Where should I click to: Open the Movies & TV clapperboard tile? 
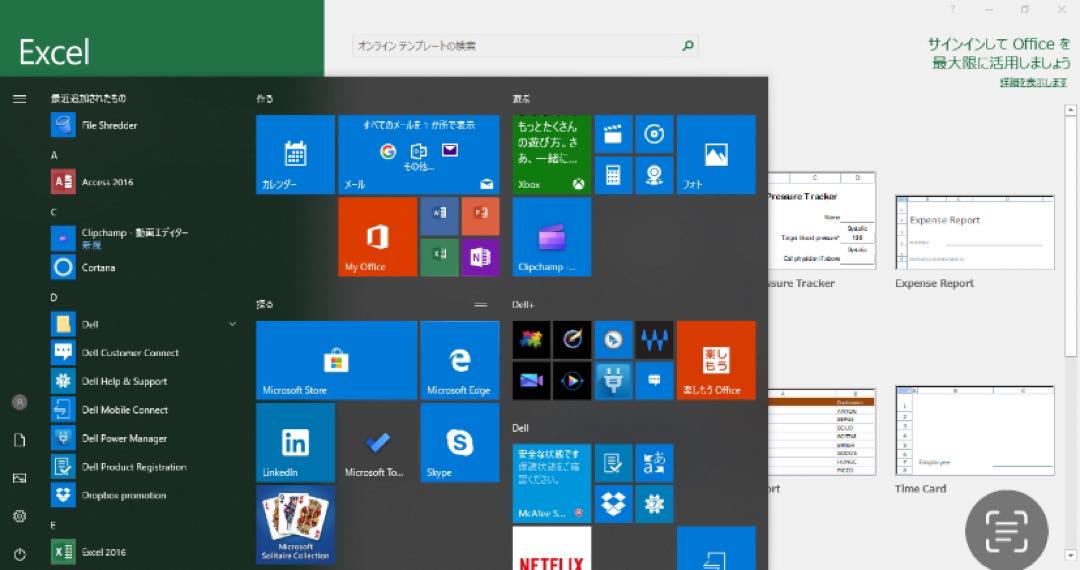(x=613, y=134)
